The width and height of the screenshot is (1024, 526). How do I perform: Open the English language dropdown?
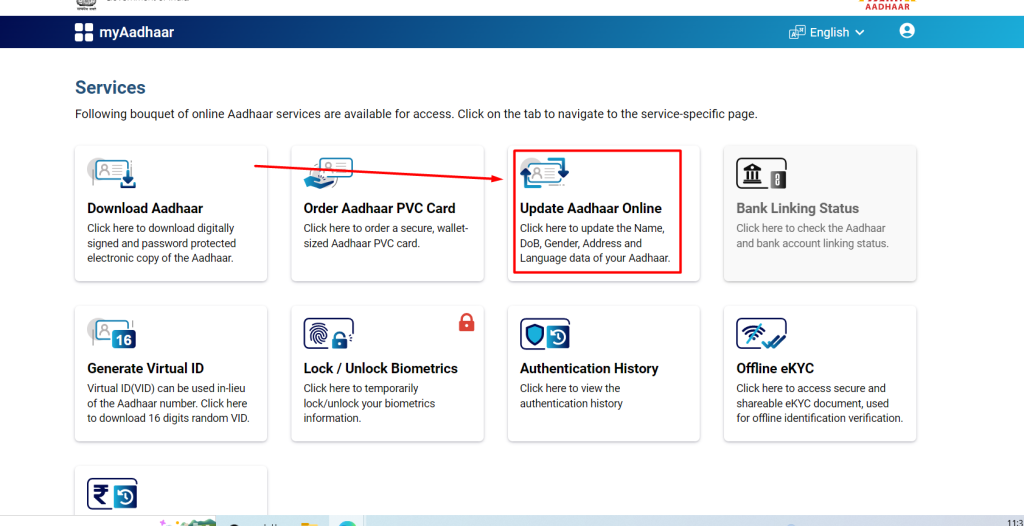coord(837,32)
